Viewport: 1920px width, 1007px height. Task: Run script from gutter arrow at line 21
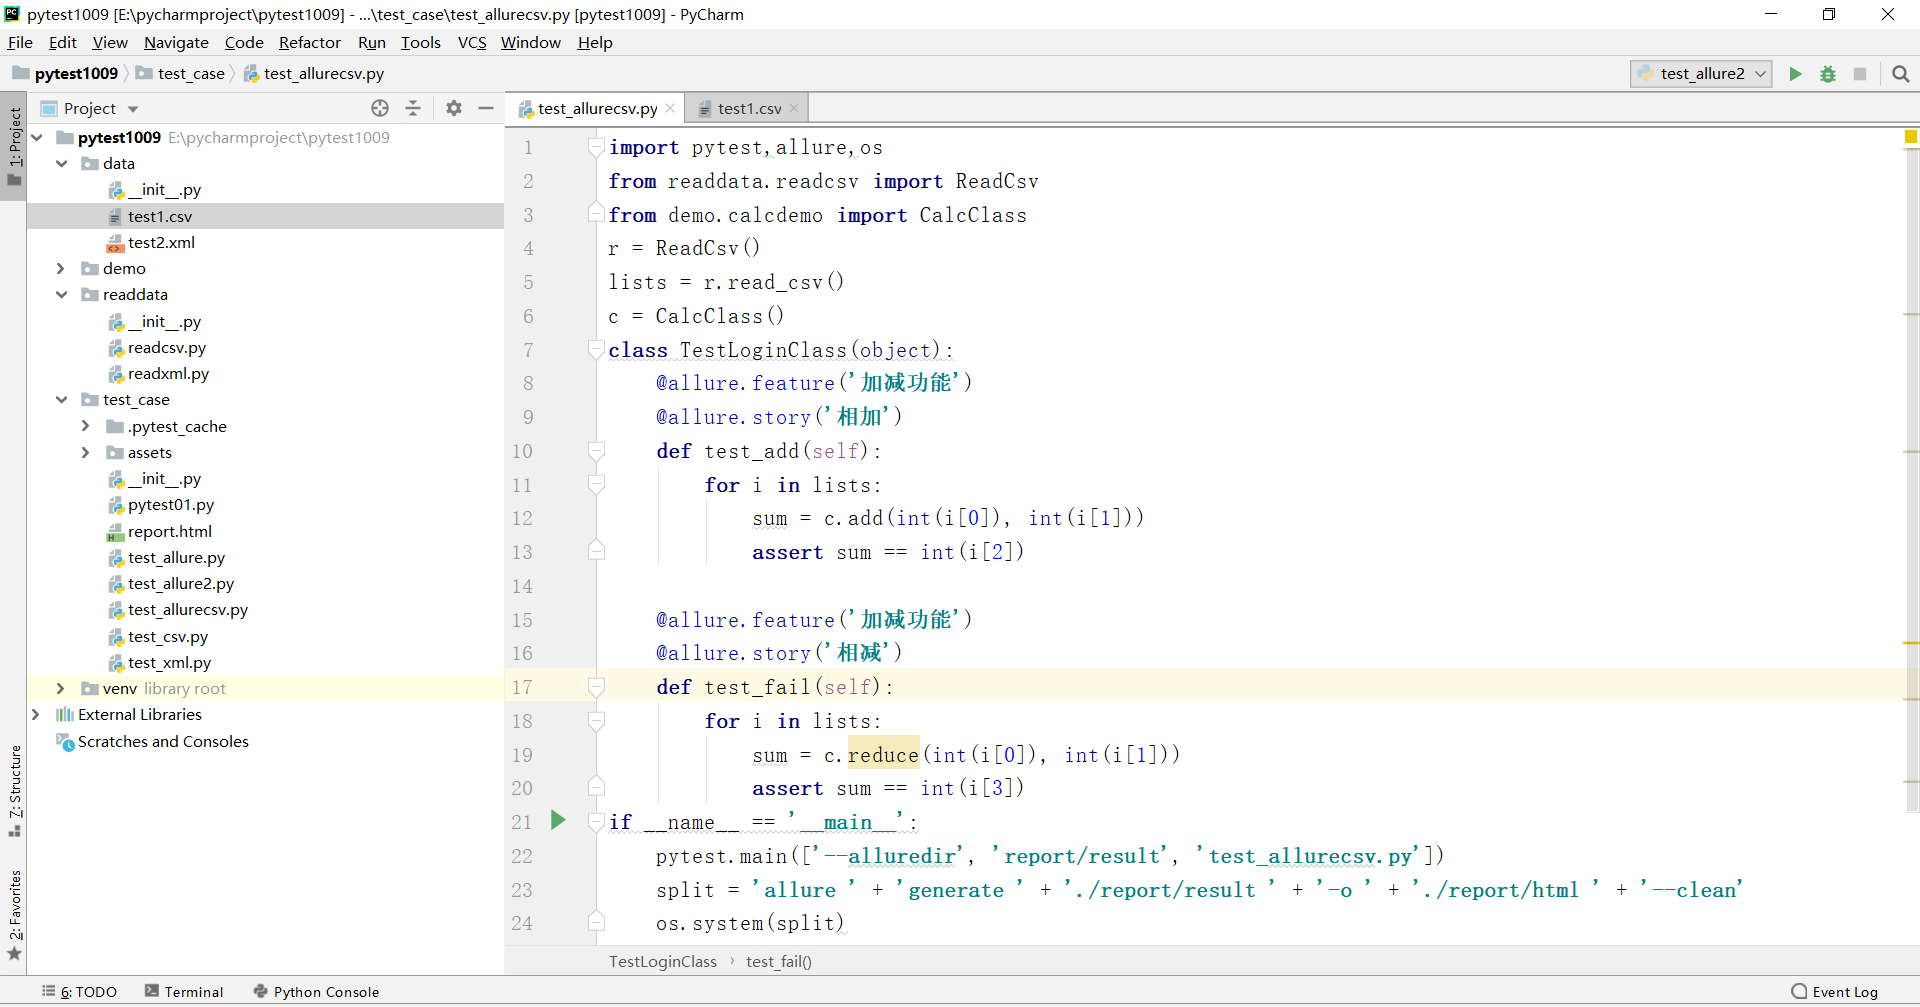(558, 820)
